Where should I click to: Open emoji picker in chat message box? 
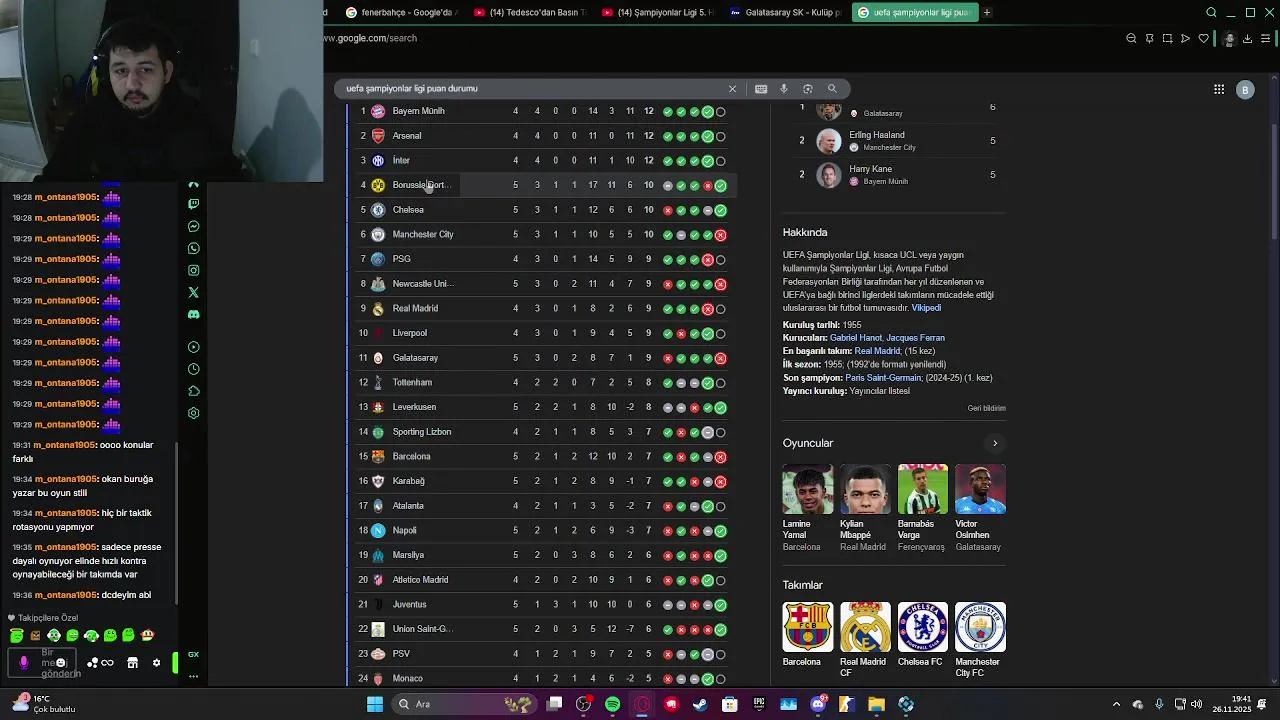(x=61, y=662)
